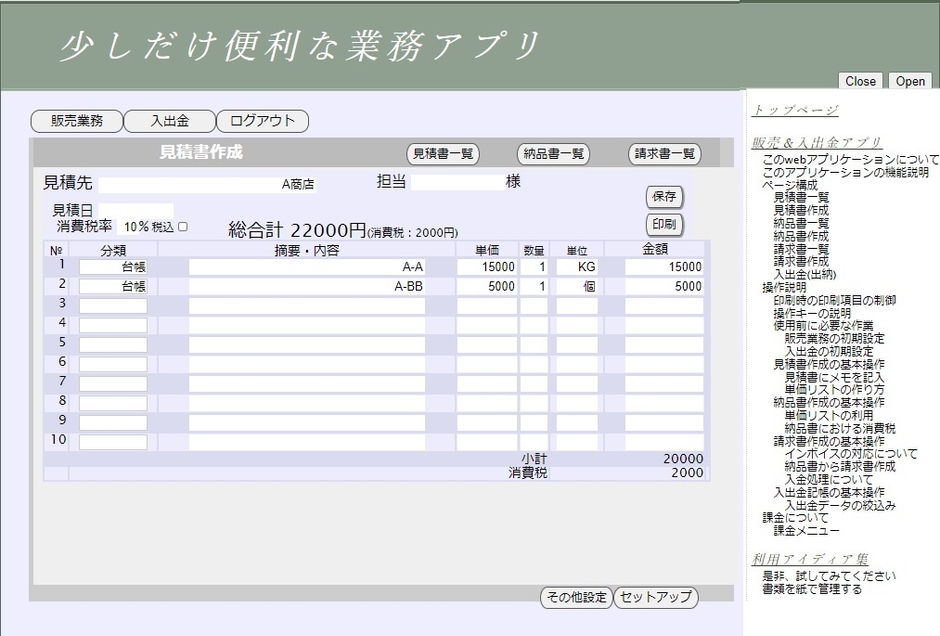
Task: Click the Open tab of side panel
Action: 910,81
